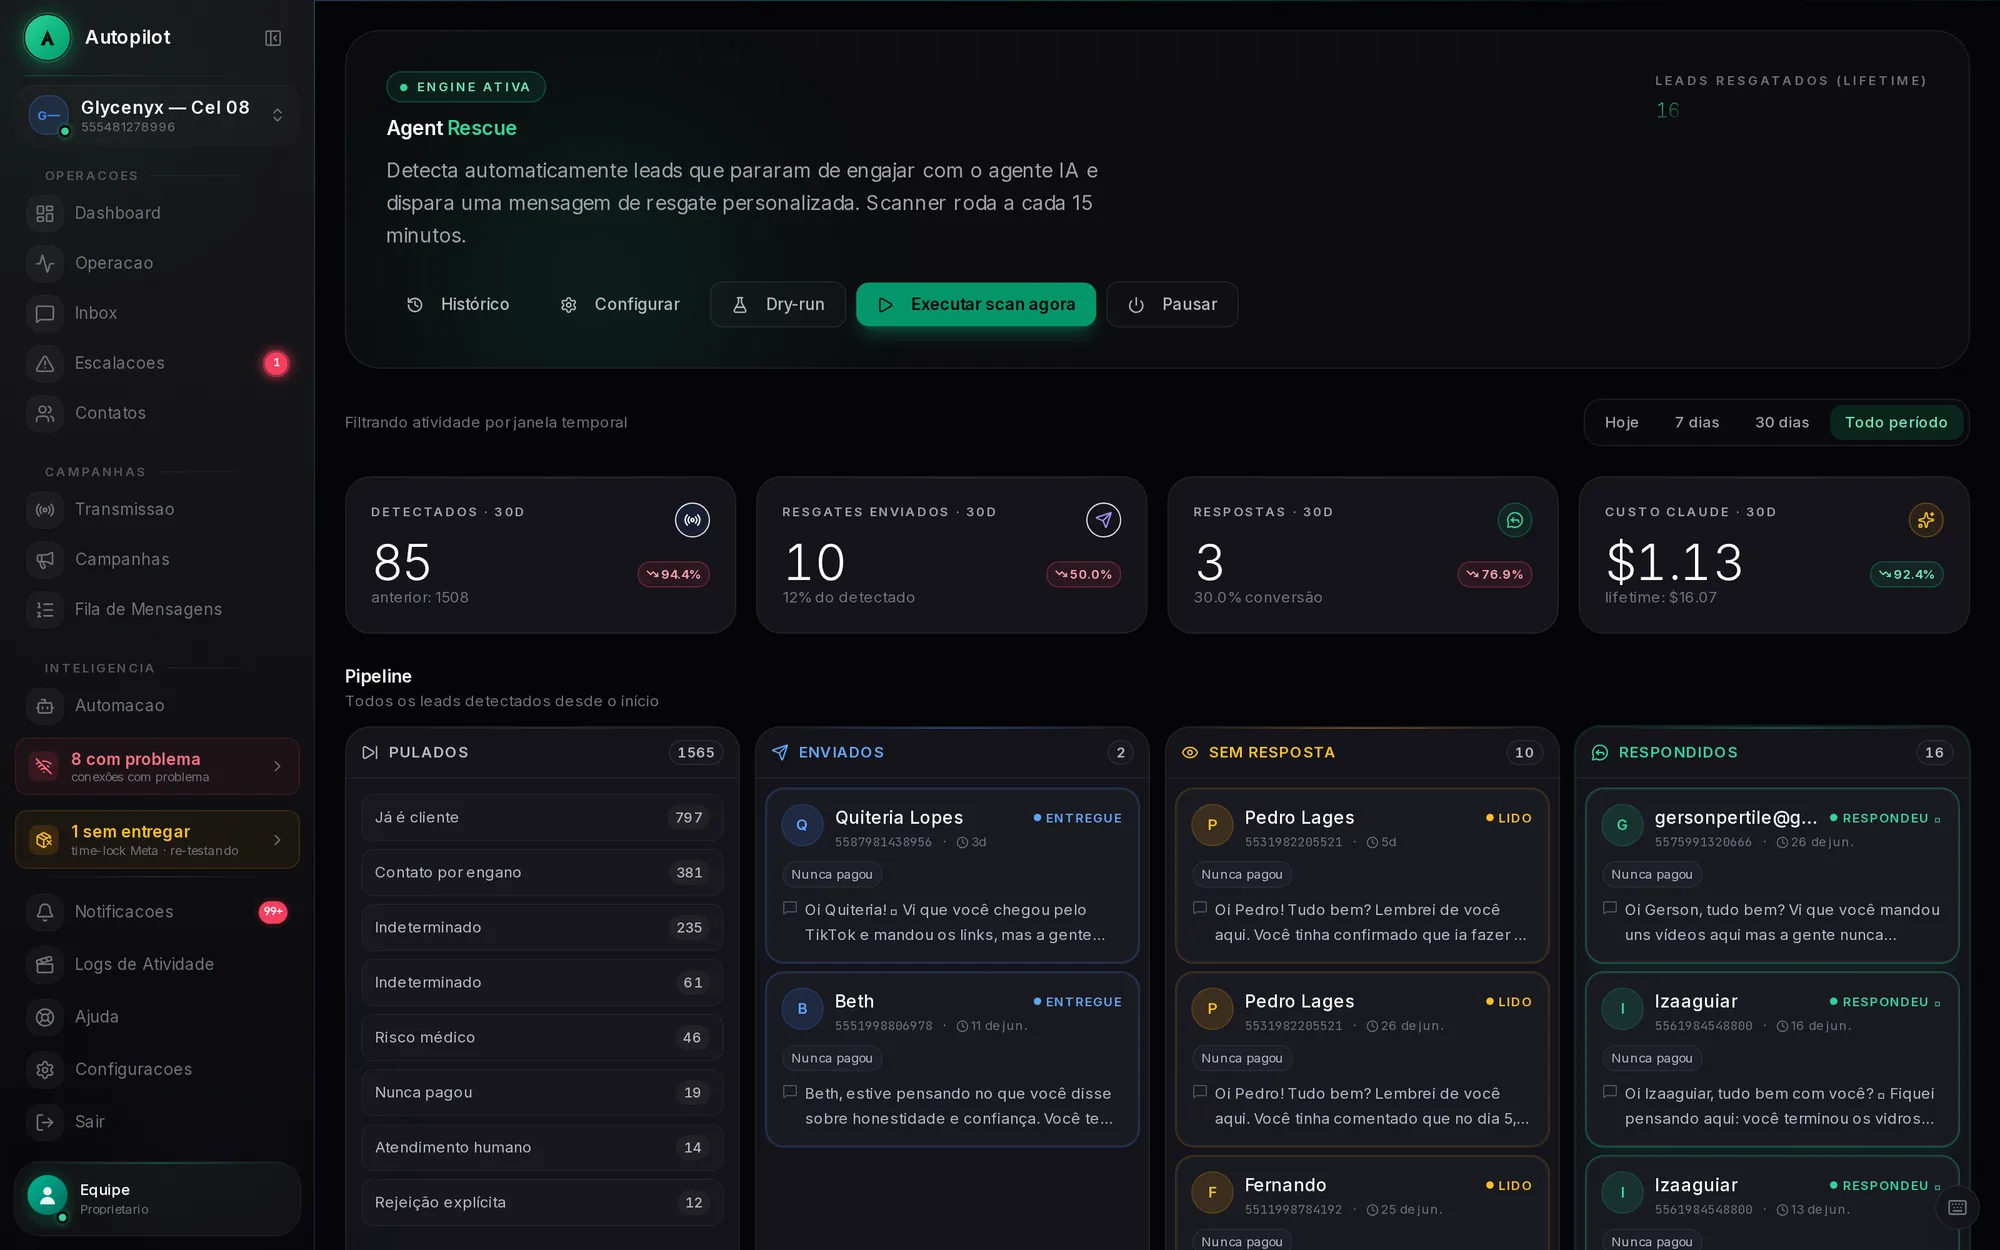Image resolution: width=2000 pixels, height=1250 pixels.
Task: Click the Enviados paper plane icon
Action: coord(780,752)
